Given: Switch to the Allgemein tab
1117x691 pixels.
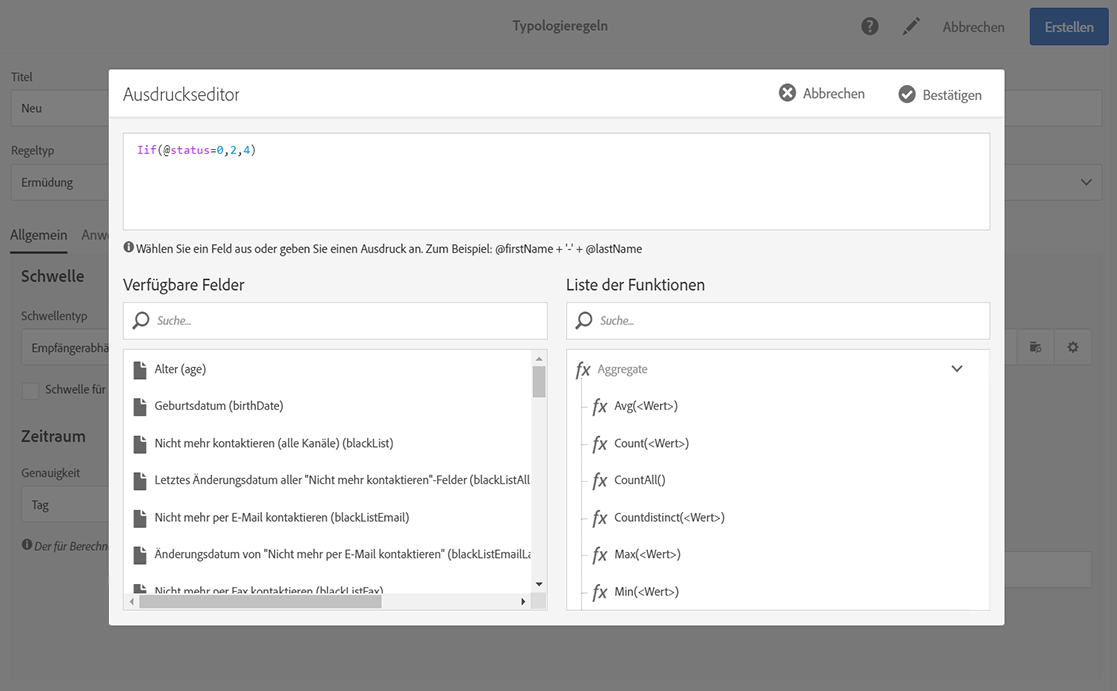Looking at the screenshot, I should 39,235.
